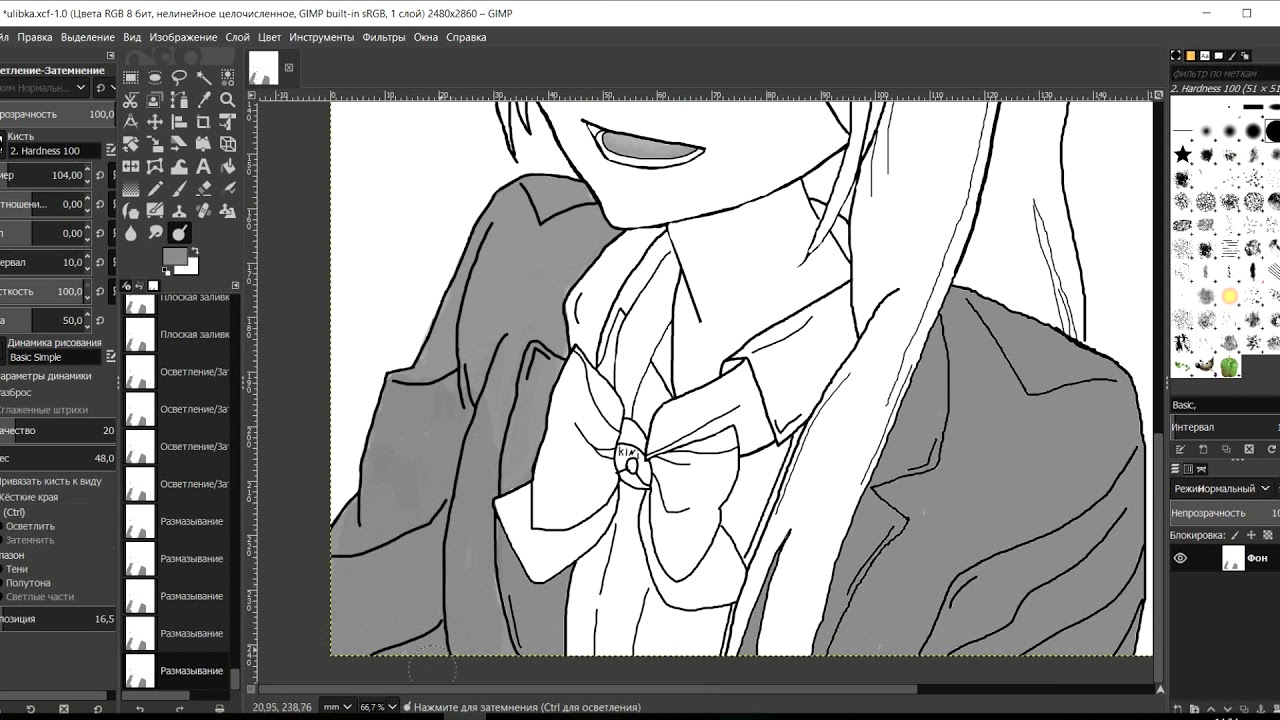Choose the Warp Transform tool
This screenshot has height=720, width=1280.
pyautogui.click(x=179, y=166)
